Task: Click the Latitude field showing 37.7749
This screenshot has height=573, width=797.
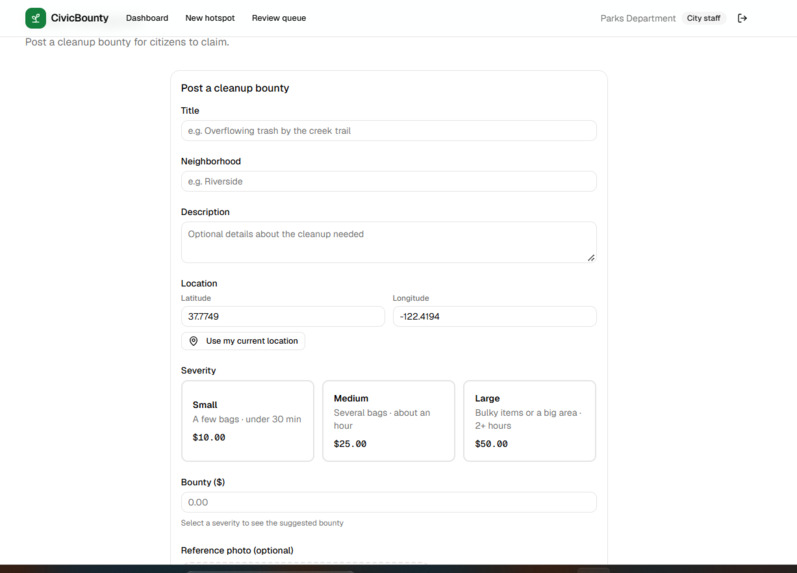Action: coord(283,316)
